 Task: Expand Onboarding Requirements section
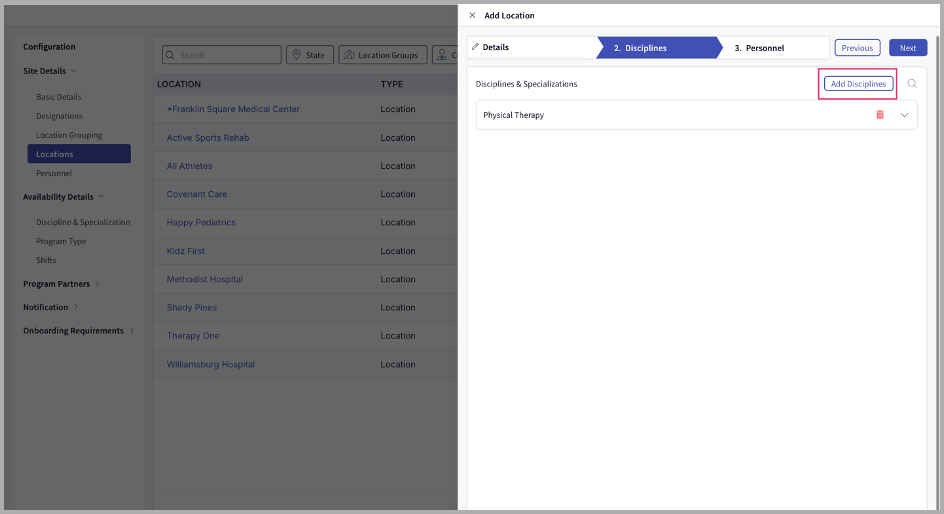[131, 331]
